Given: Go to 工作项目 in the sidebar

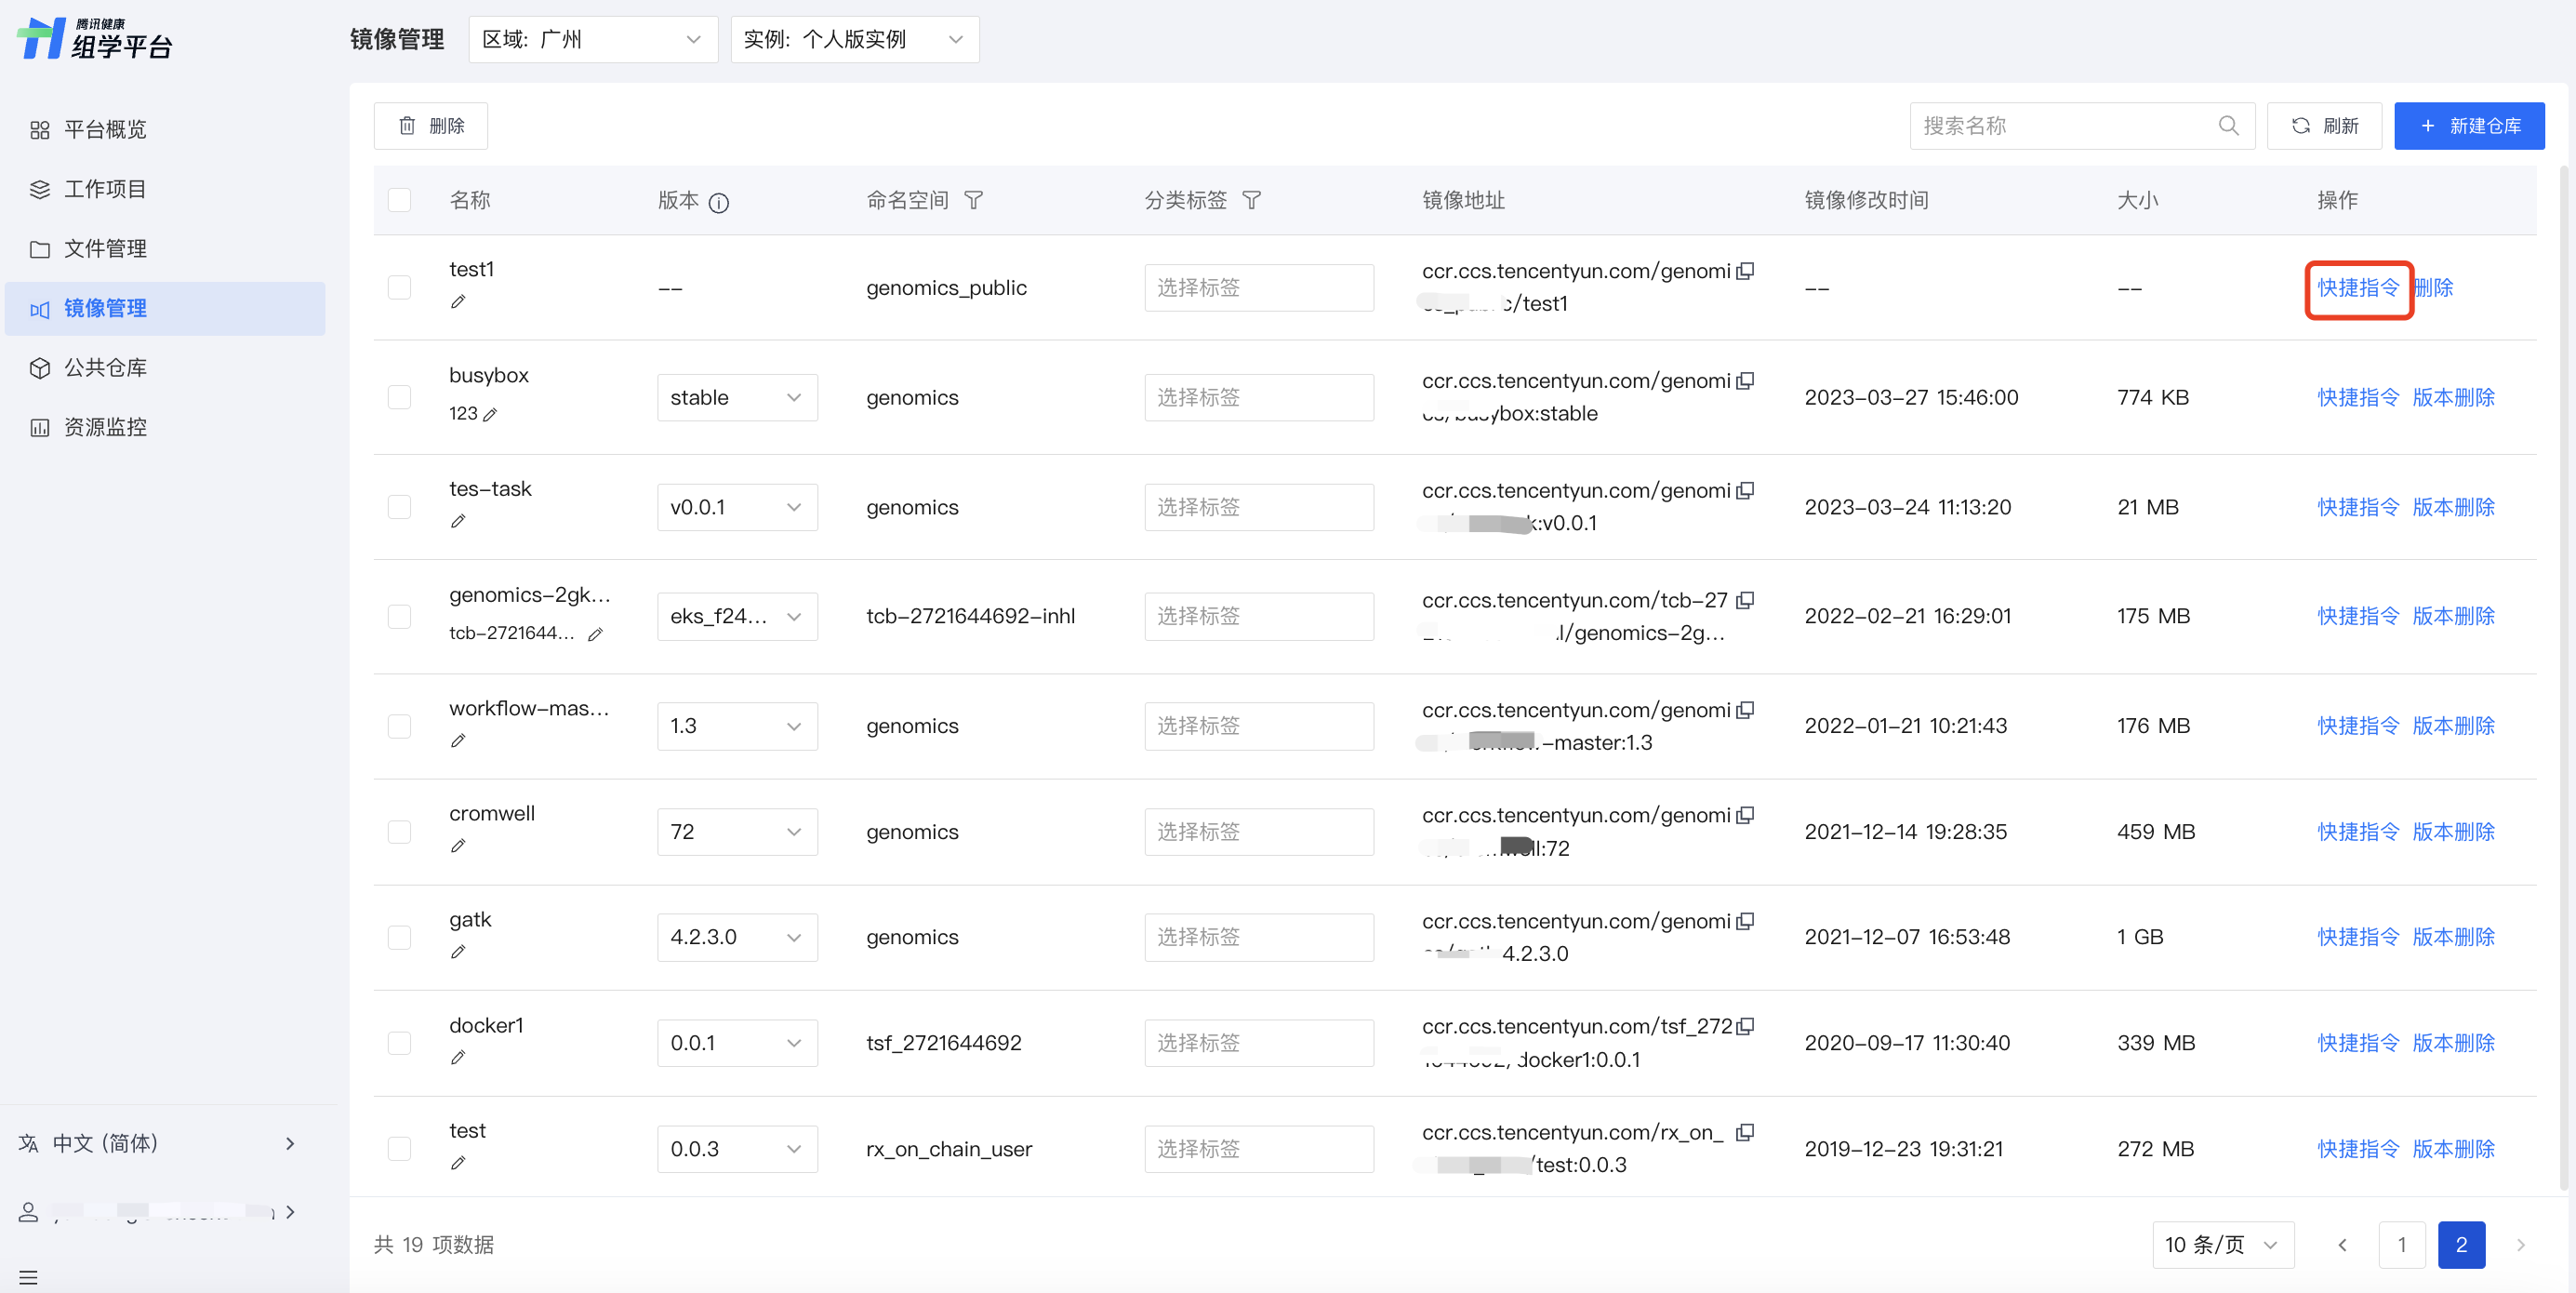Looking at the screenshot, I should tap(105, 189).
